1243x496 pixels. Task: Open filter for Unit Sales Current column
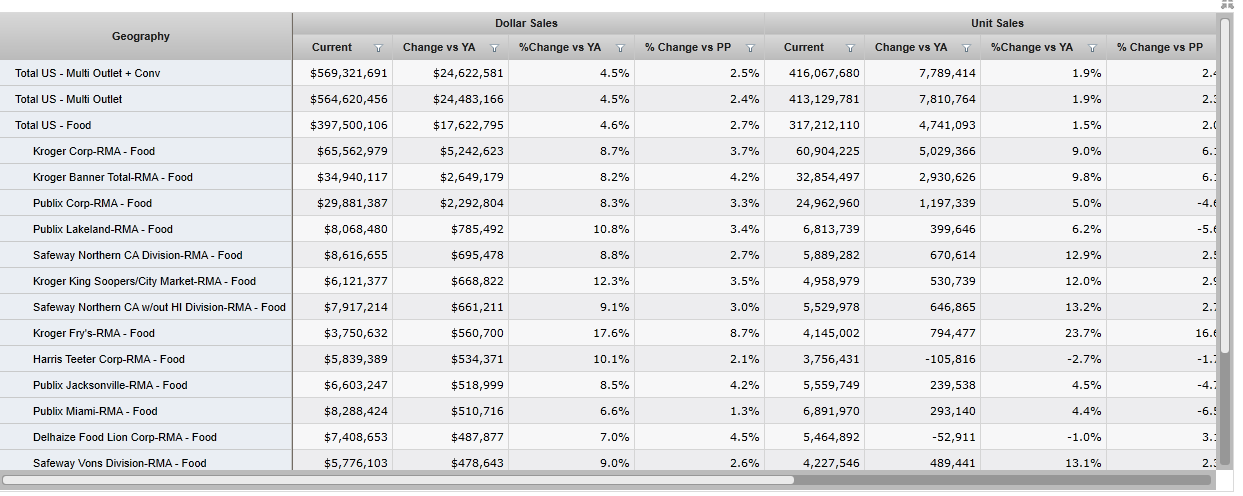coord(850,48)
